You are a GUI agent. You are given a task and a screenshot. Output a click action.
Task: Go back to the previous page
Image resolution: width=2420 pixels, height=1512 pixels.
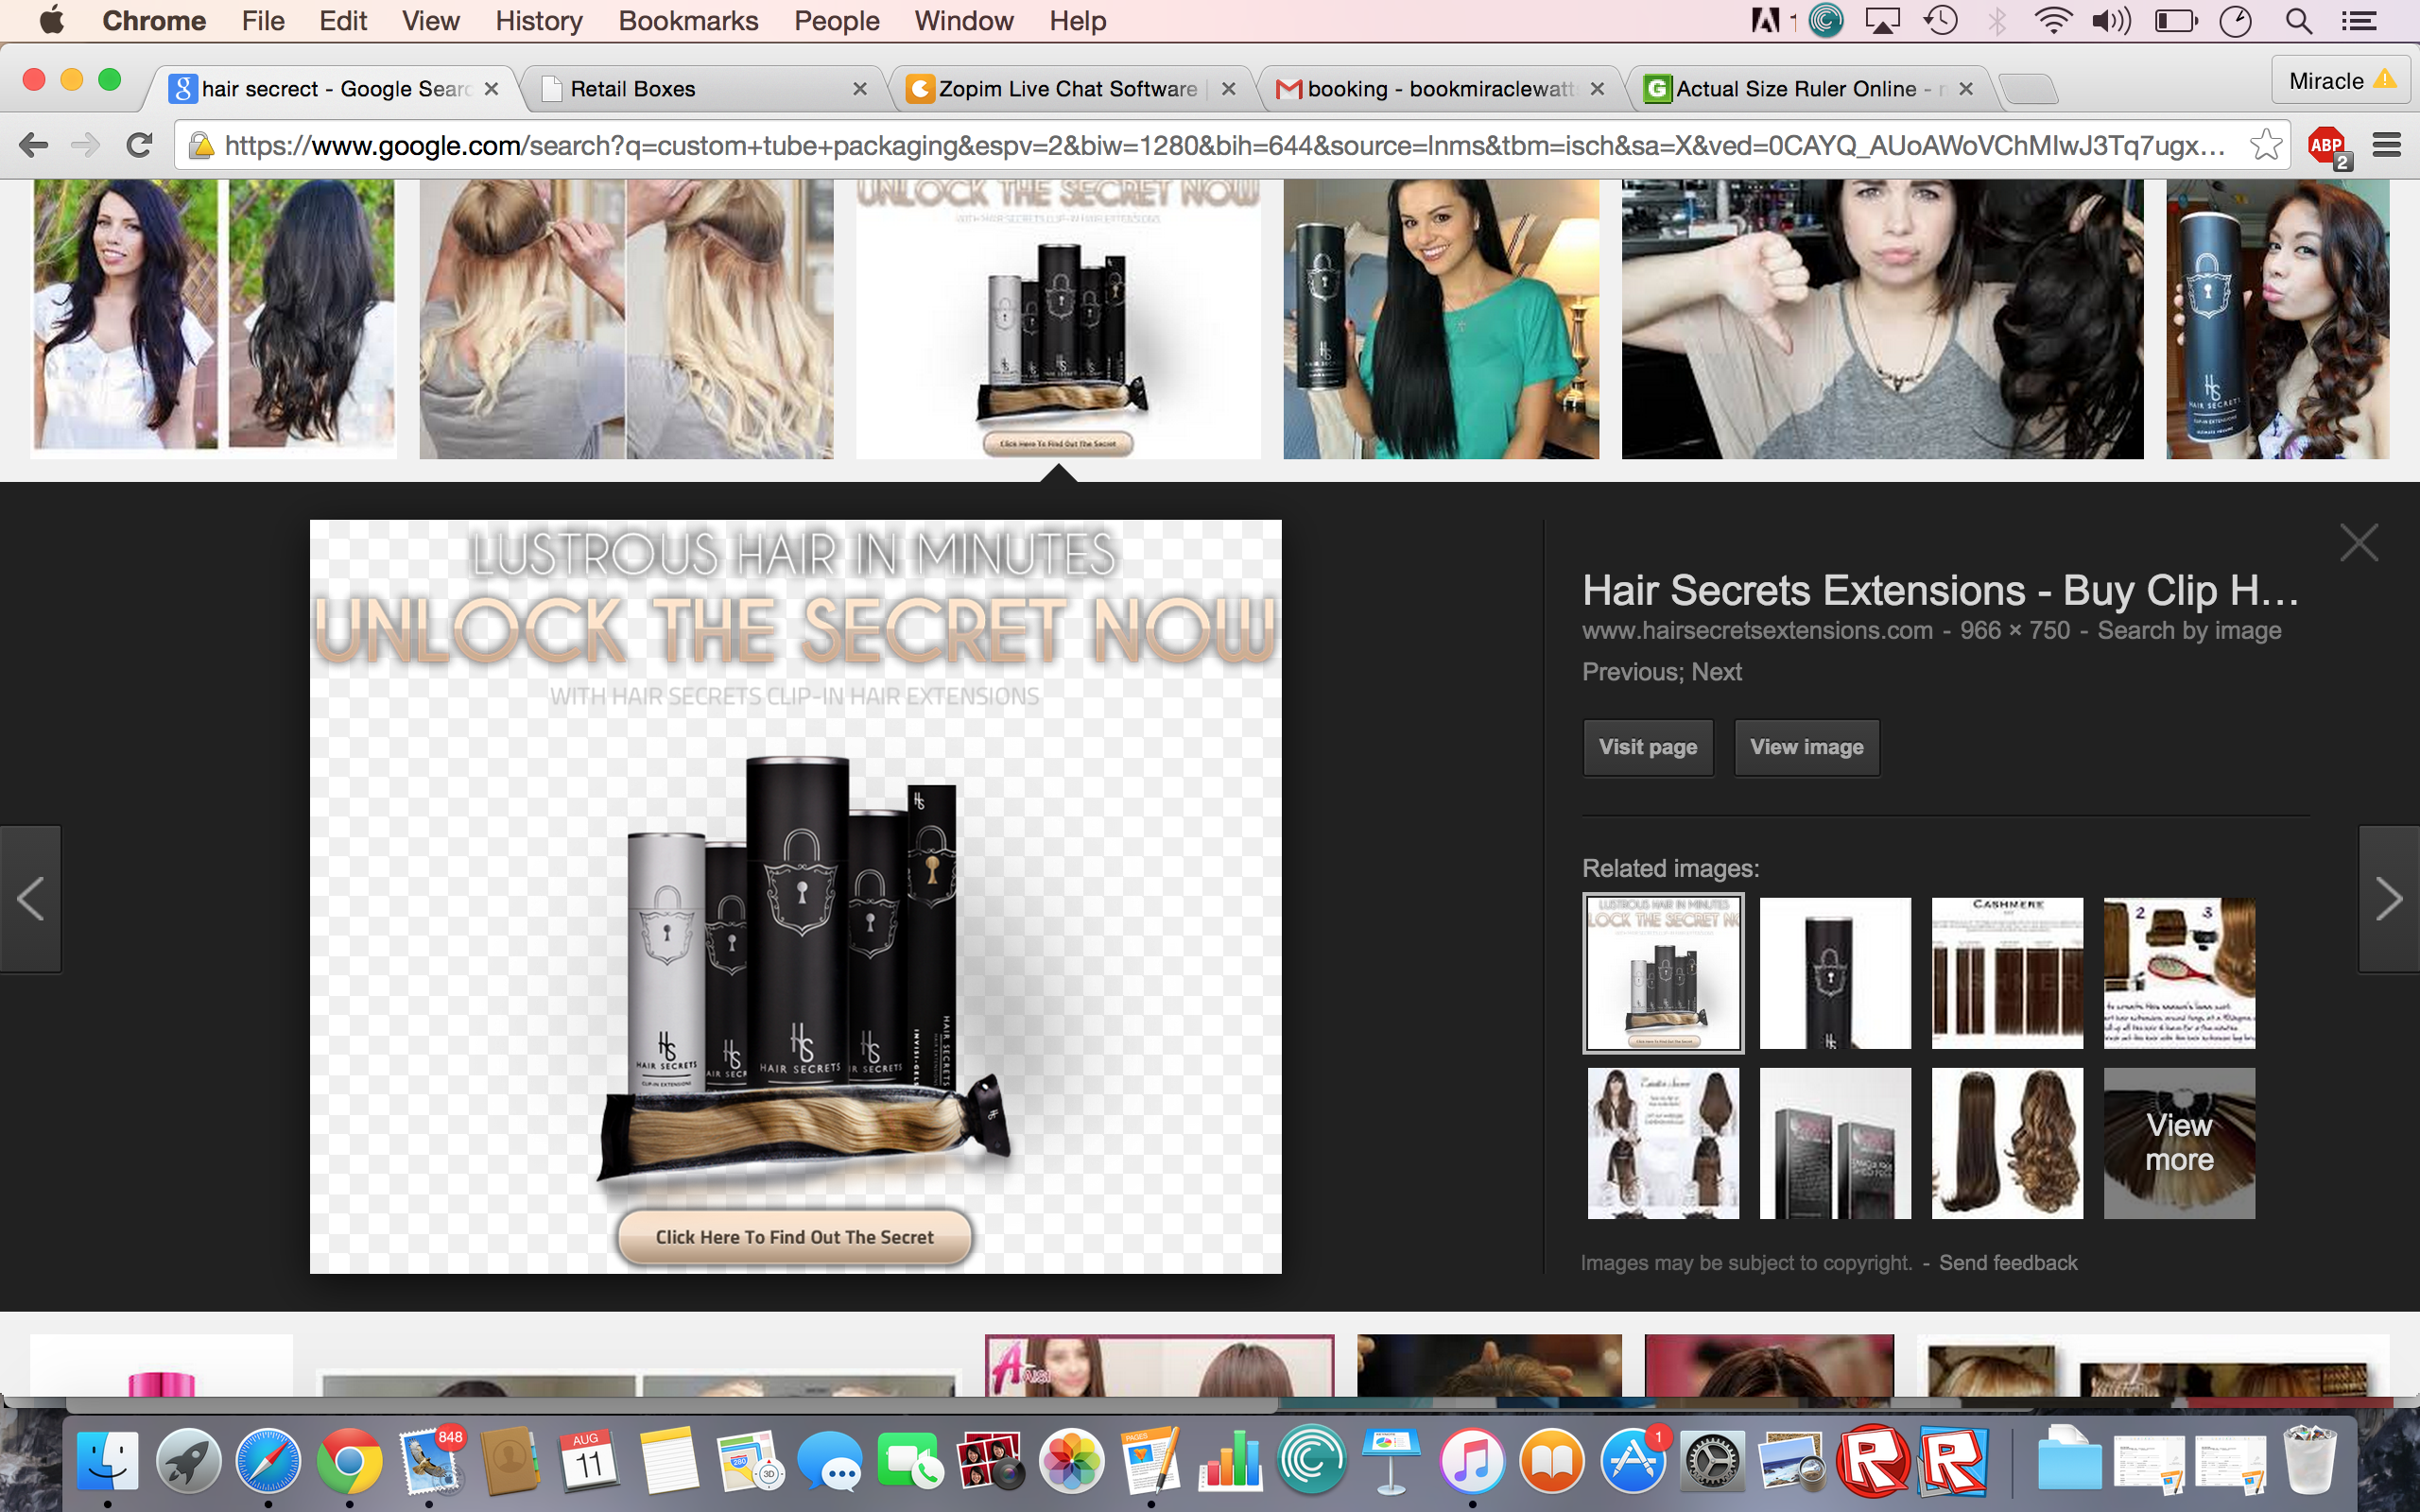click(34, 146)
